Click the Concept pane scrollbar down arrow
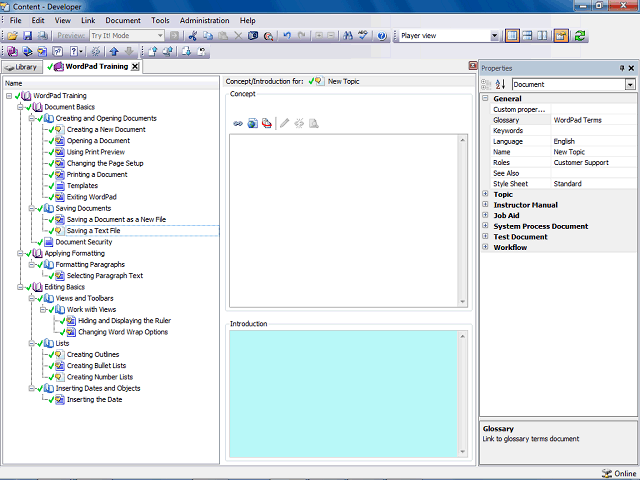Screen dimensions: 640x480 (x=463, y=302)
